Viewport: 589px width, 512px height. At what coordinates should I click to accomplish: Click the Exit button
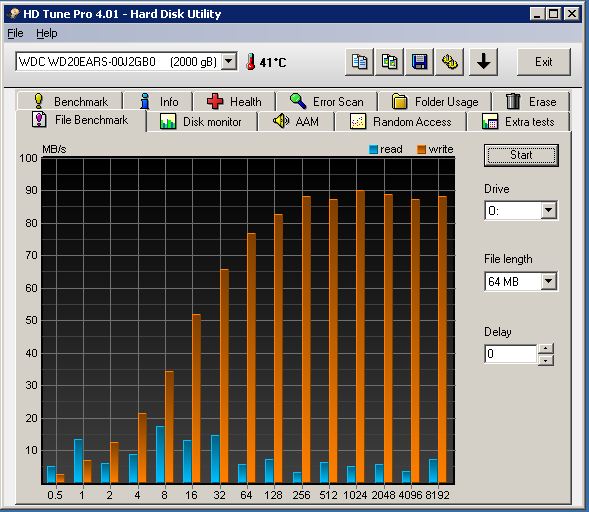click(544, 62)
